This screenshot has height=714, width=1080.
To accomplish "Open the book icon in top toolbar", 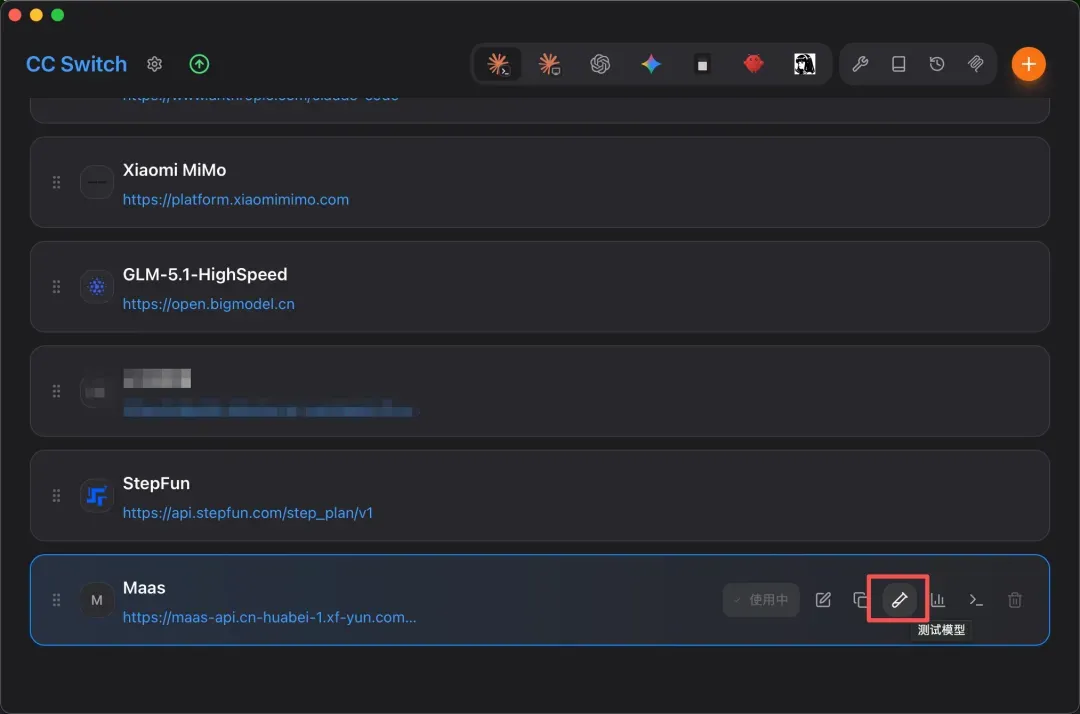I will 898,64.
